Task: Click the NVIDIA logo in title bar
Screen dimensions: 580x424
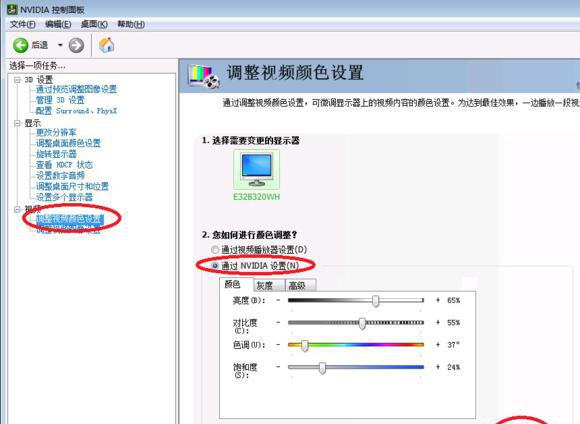Action: (x=12, y=9)
